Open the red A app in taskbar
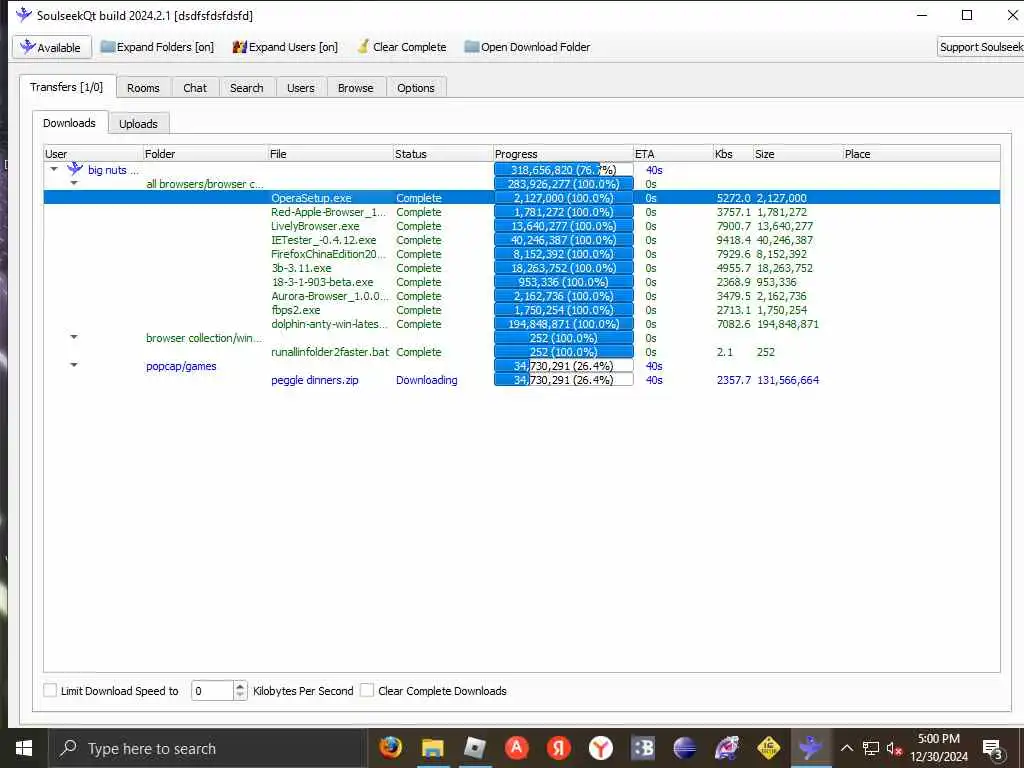The image size is (1024, 768). point(517,748)
